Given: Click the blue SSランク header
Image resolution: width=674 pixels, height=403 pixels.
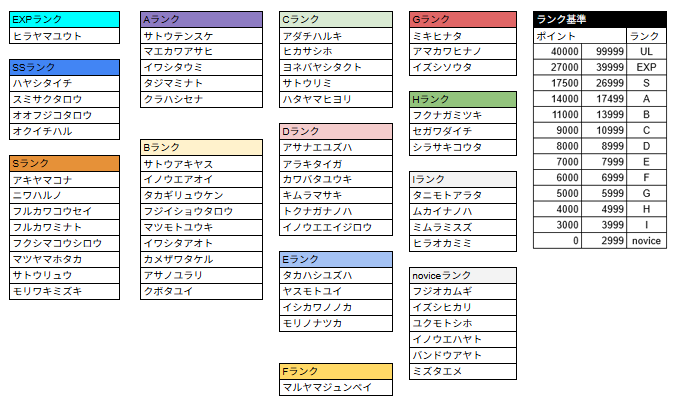Looking at the screenshot, I should pos(64,67).
